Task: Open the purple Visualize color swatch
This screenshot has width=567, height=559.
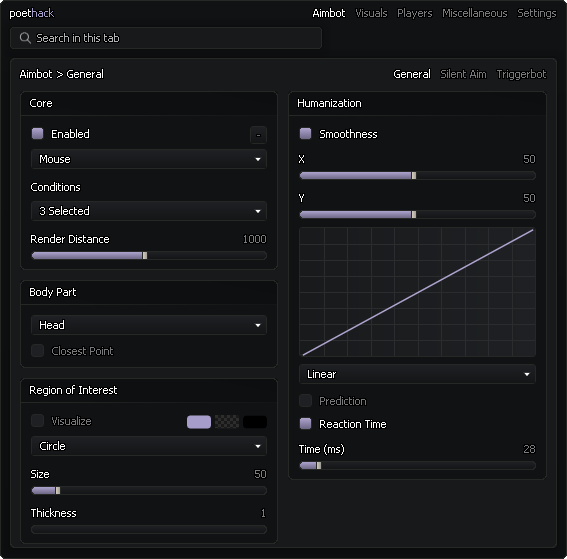Action: tap(199, 422)
